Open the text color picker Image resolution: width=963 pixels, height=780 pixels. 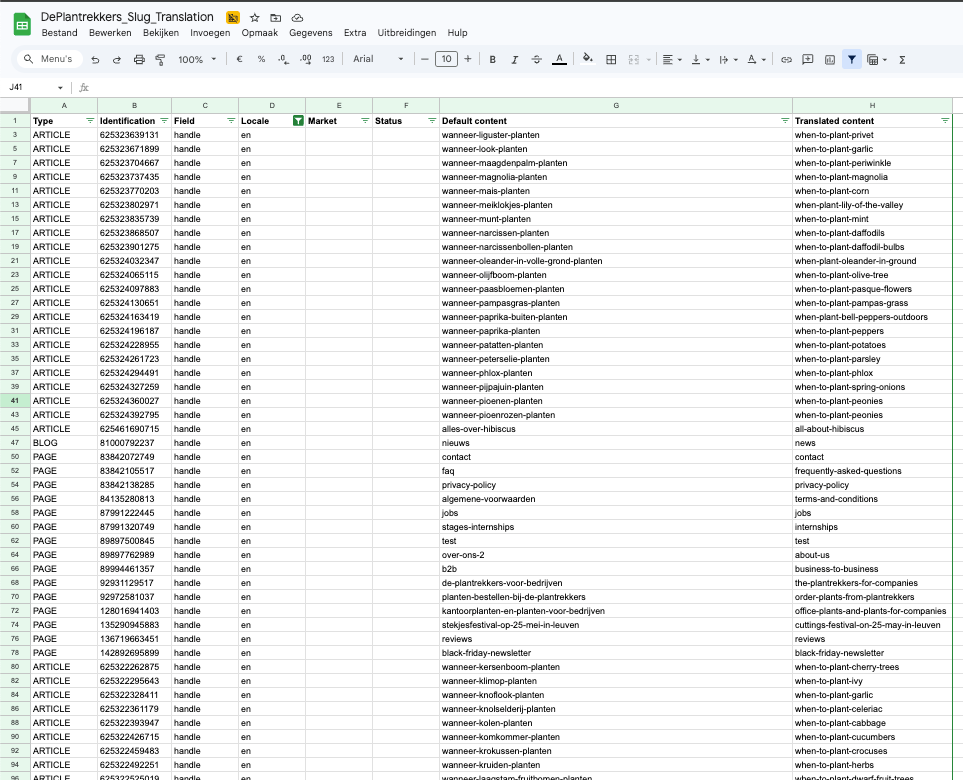(x=559, y=60)
